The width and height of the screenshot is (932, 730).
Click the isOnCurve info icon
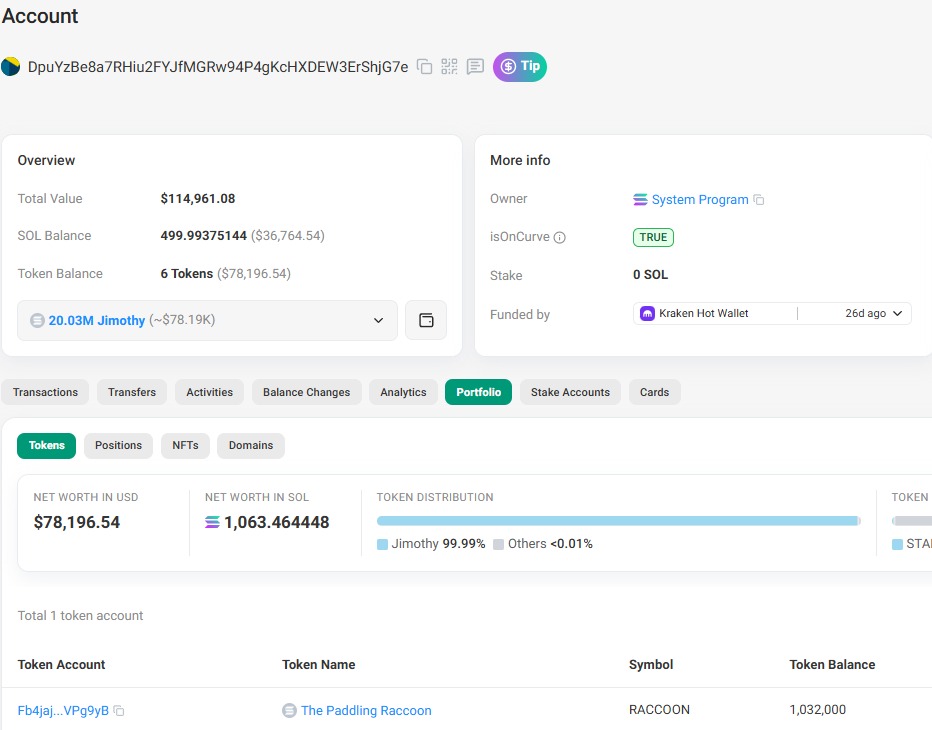(559, 237)
